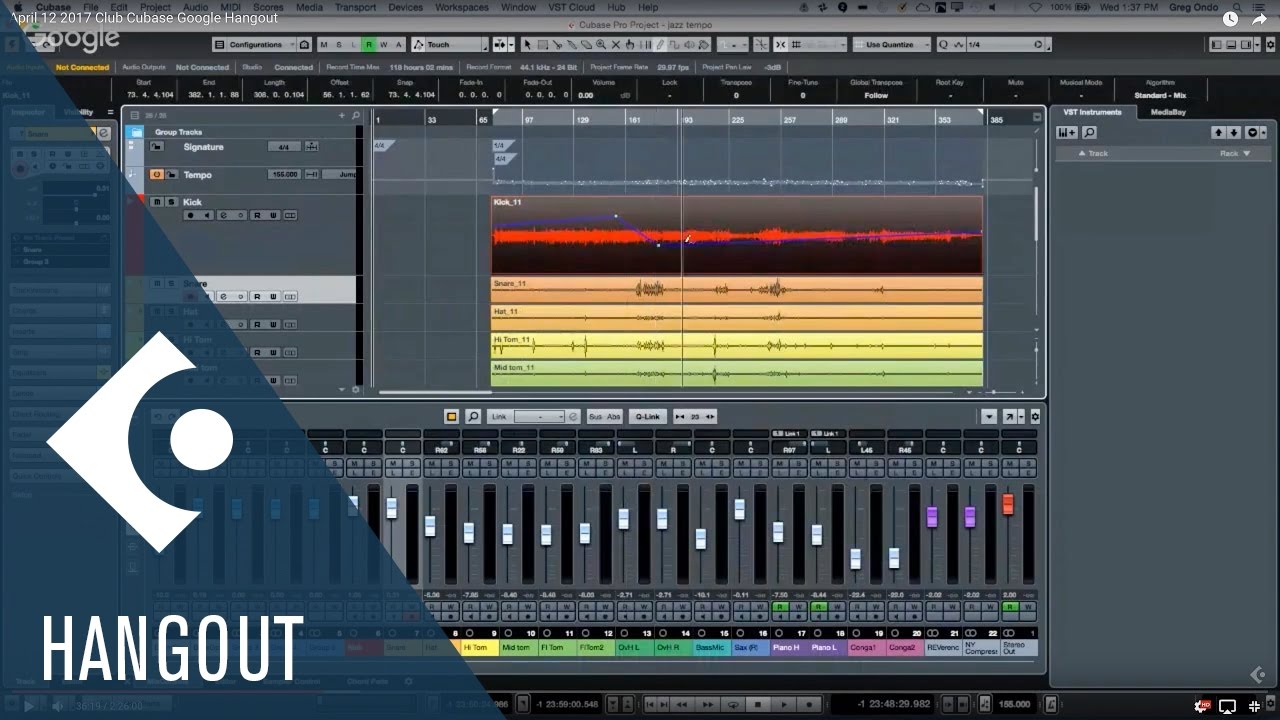Switch to the MediaBay tab
The width and height of the screenshot is (1280, 720).
coord(1167,112)
